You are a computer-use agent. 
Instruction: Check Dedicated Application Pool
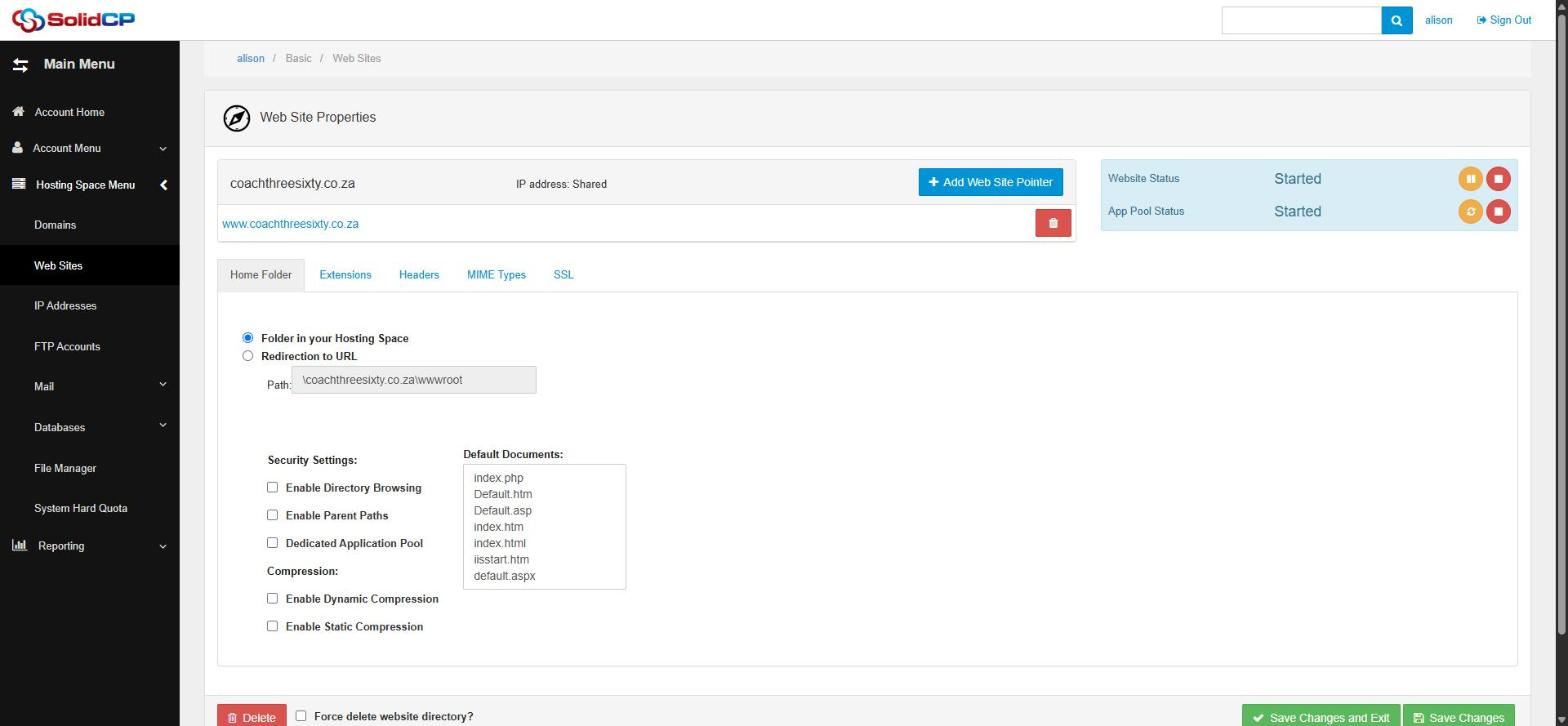coord(272,543)
